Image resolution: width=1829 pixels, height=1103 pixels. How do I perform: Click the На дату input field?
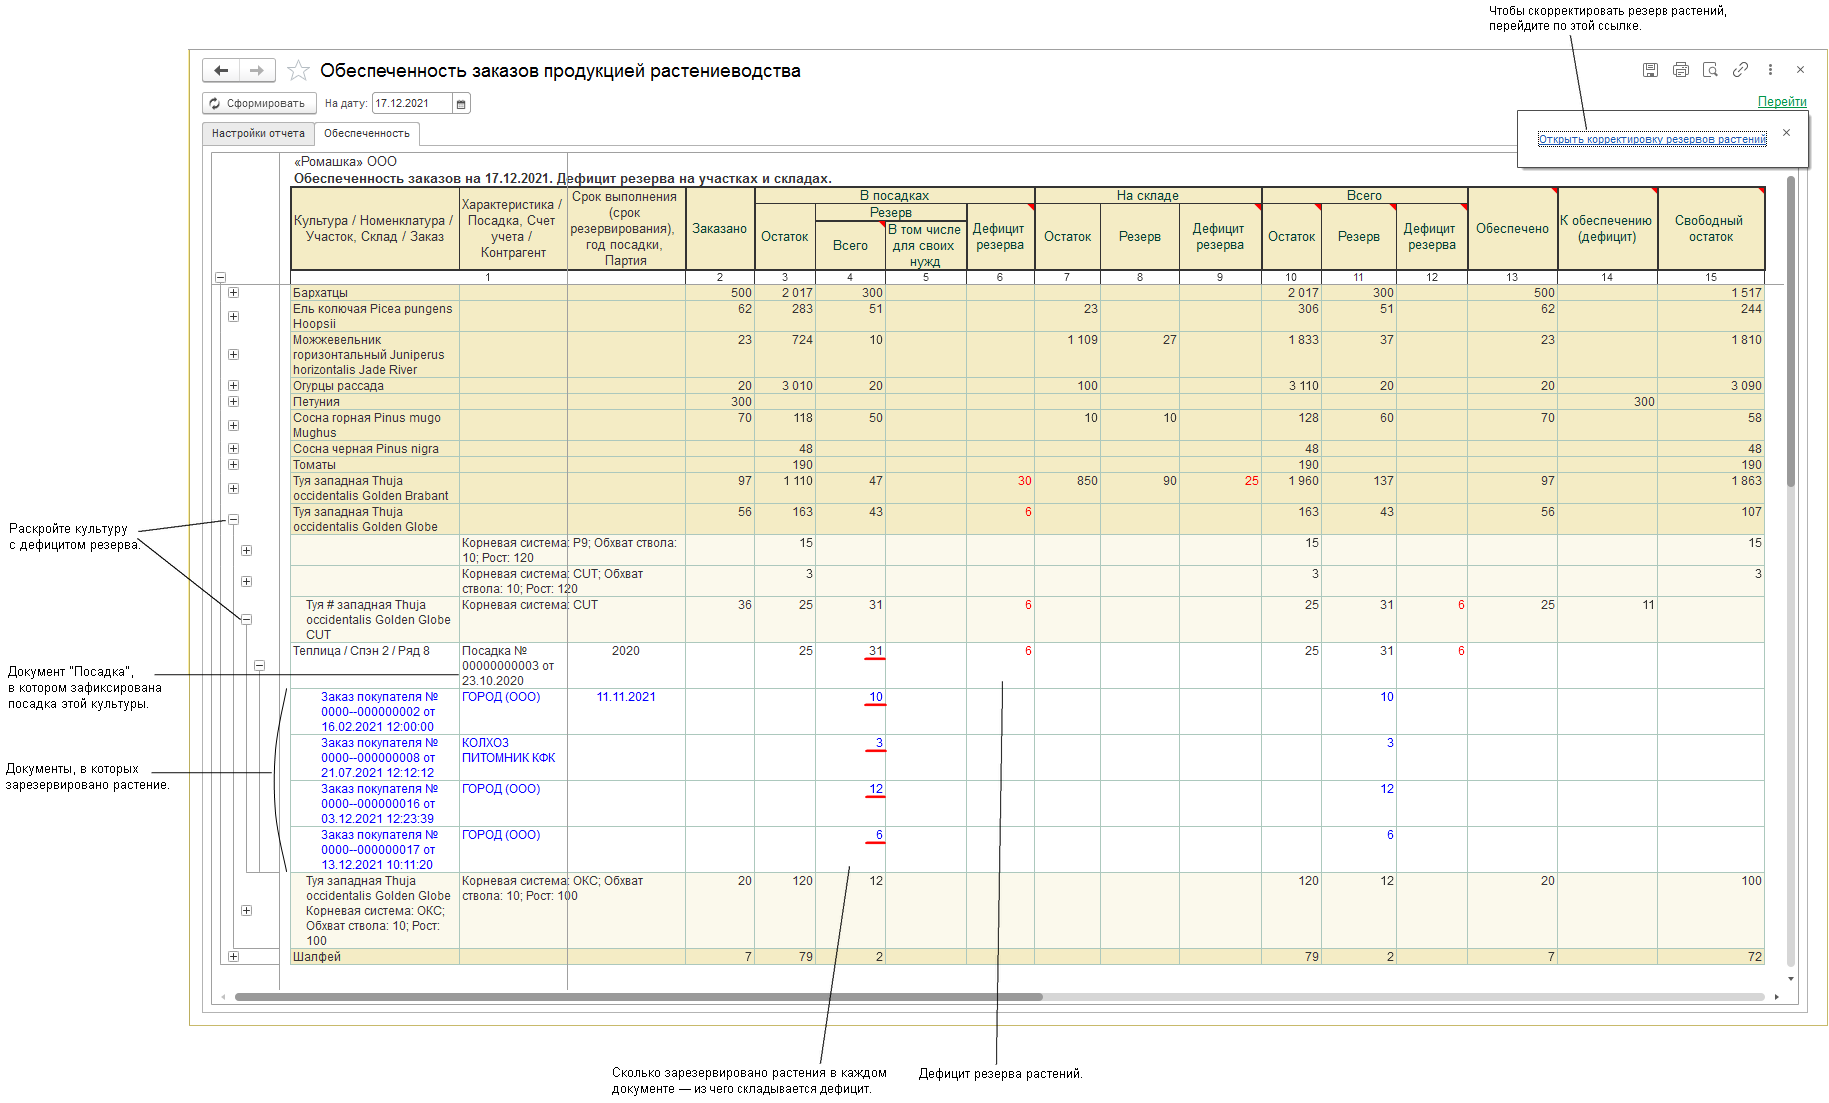coord(411,104)
